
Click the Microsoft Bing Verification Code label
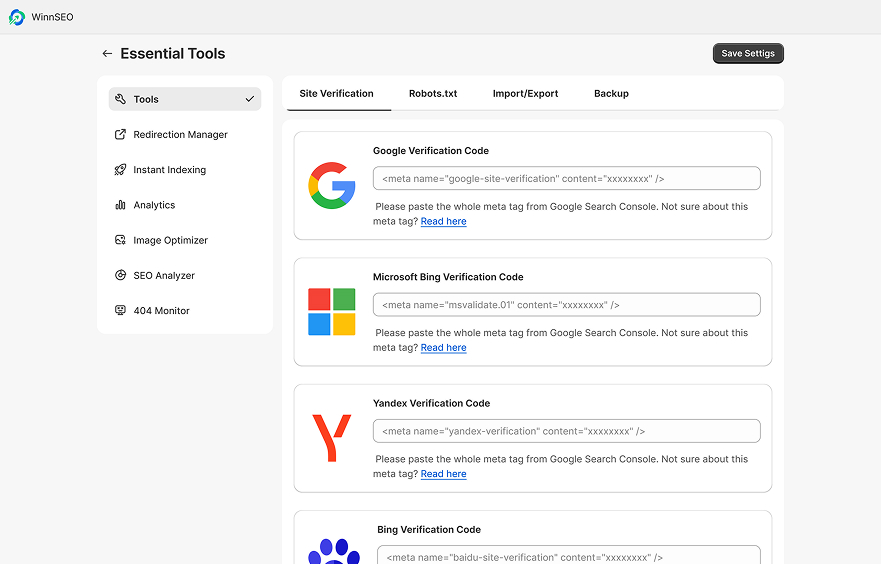point(448,277)
